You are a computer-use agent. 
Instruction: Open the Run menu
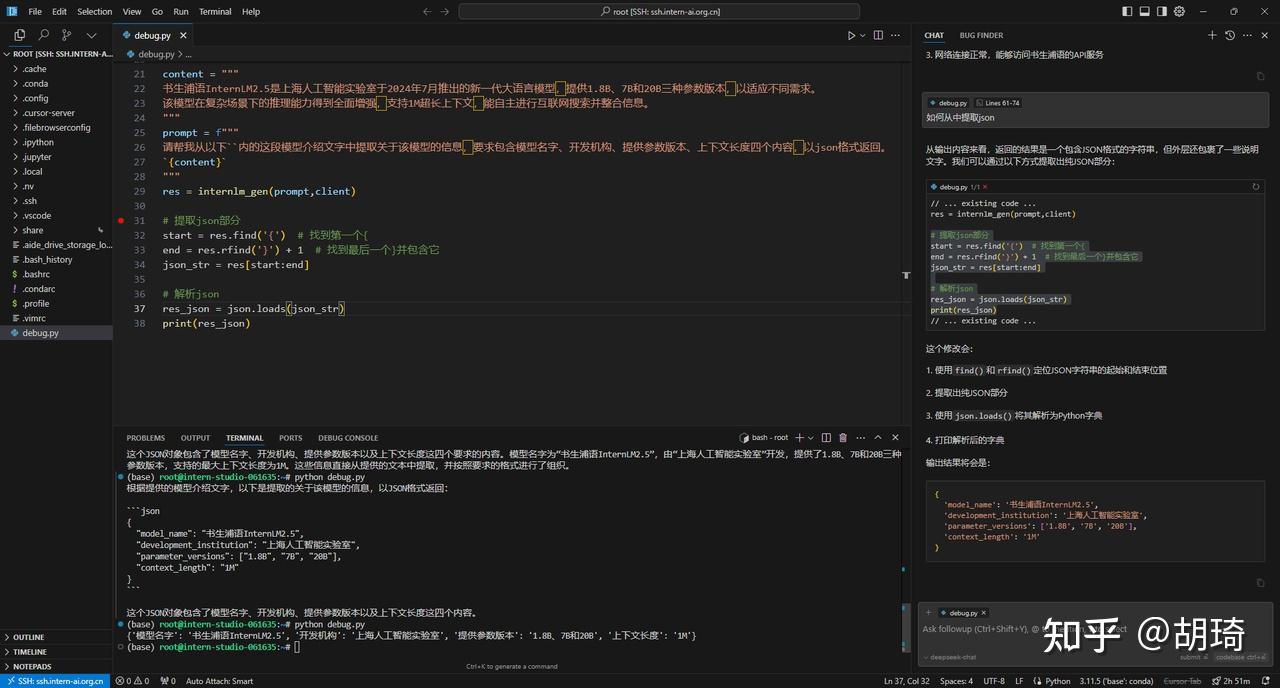[x=181, y=12]
